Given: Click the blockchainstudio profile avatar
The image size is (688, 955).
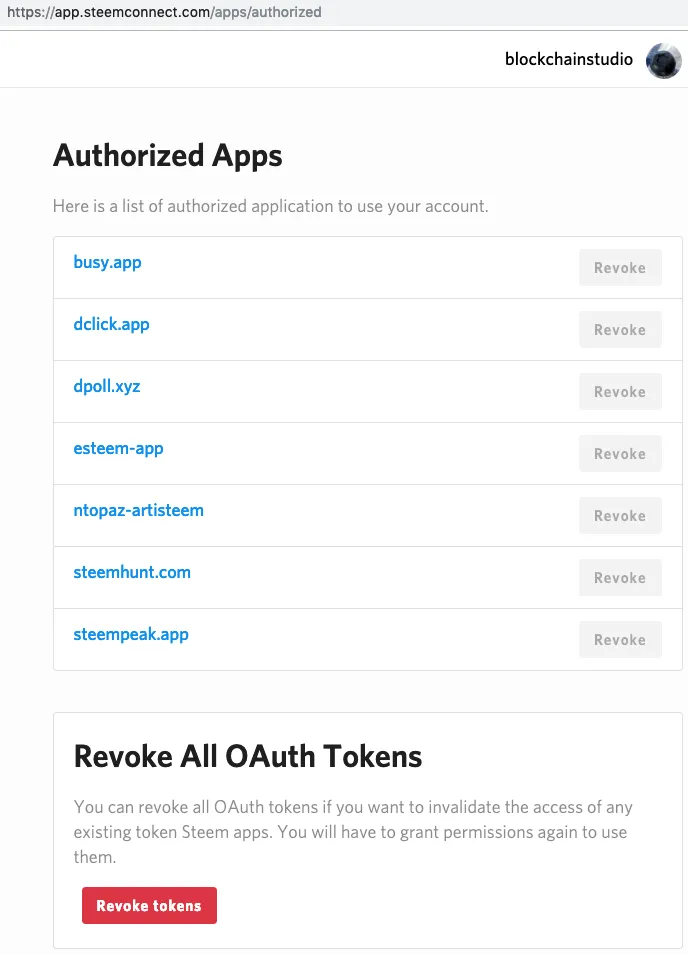Looking at the screenshot, I should 664,60.
